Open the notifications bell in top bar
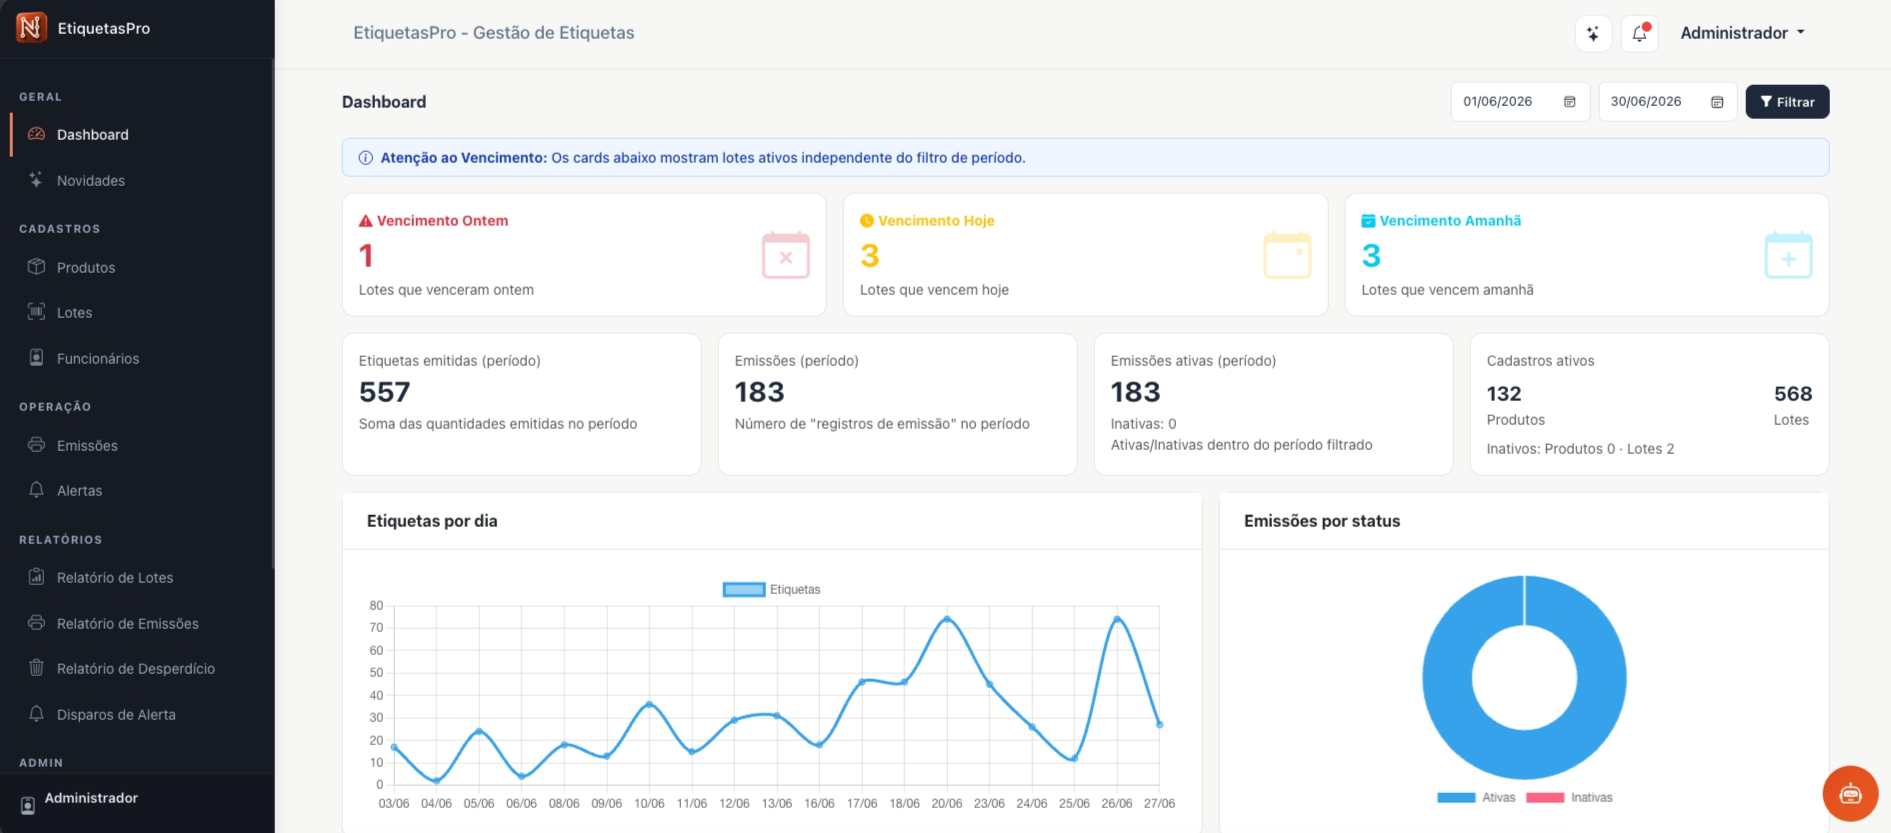The width and height of the screenshot is (1891, 833). pos(1640,33)
